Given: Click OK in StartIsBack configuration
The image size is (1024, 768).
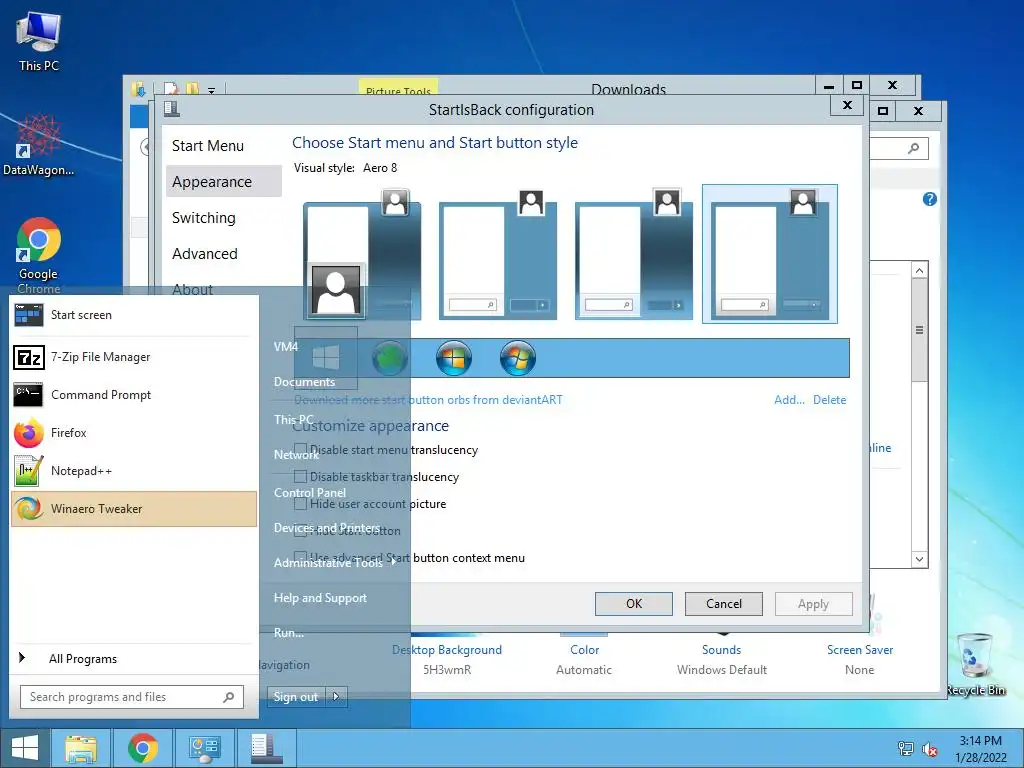Looking at the screenshot, I should coord(633,603).
